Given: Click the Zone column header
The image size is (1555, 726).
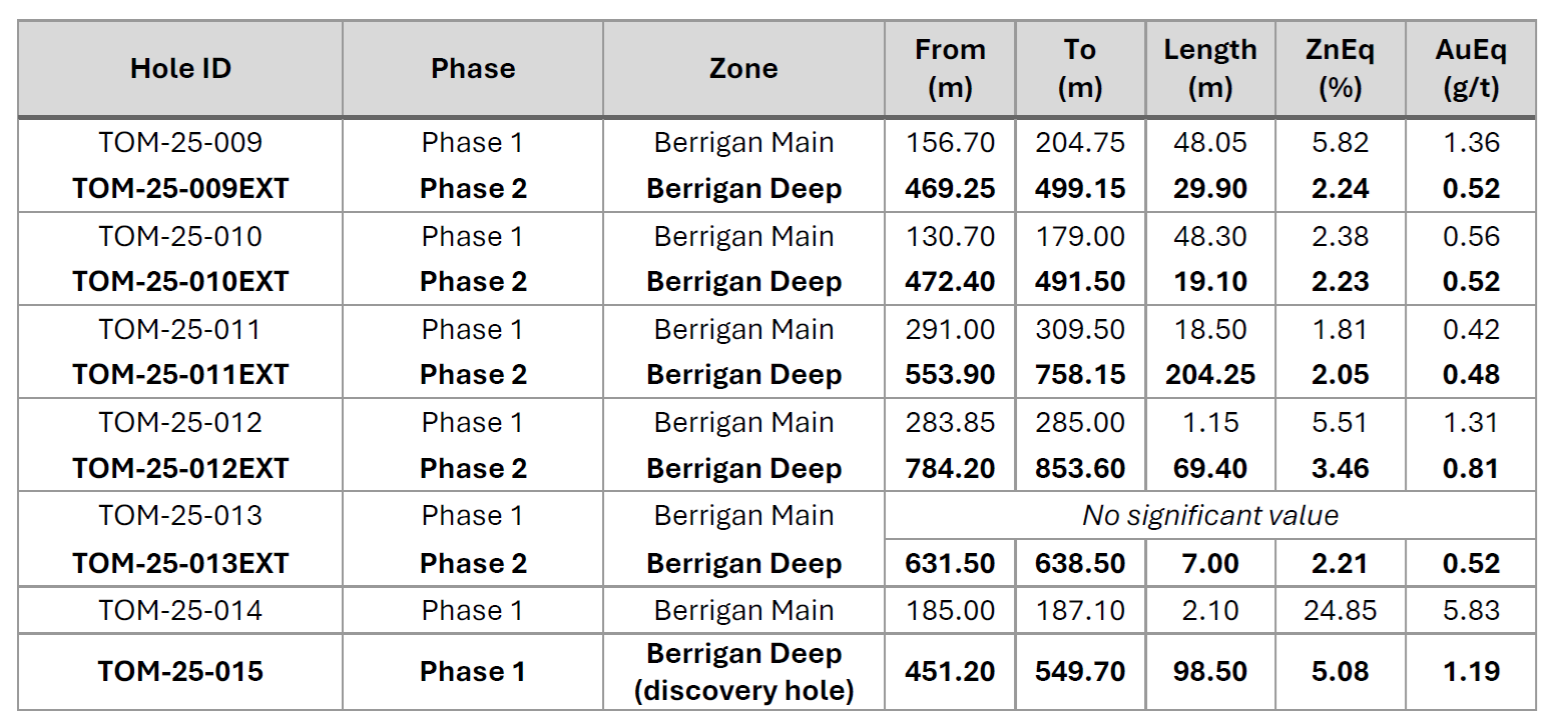Looking at the screenshot, I should pos(743,69).
